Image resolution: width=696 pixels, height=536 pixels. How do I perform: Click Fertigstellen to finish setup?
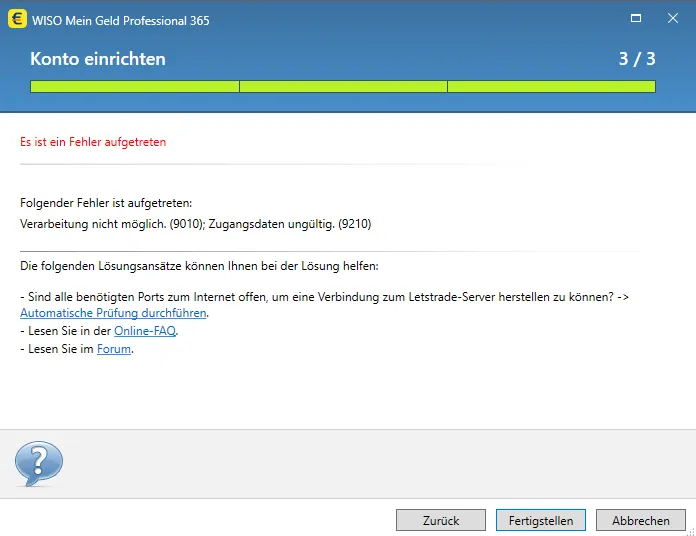541,520
